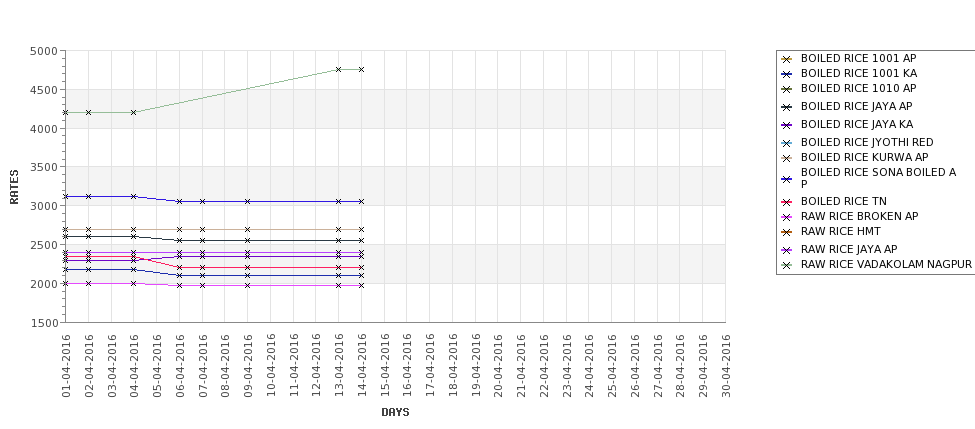Click the 30-04-2016 date label
975x429 pixels.
(726, 366)
